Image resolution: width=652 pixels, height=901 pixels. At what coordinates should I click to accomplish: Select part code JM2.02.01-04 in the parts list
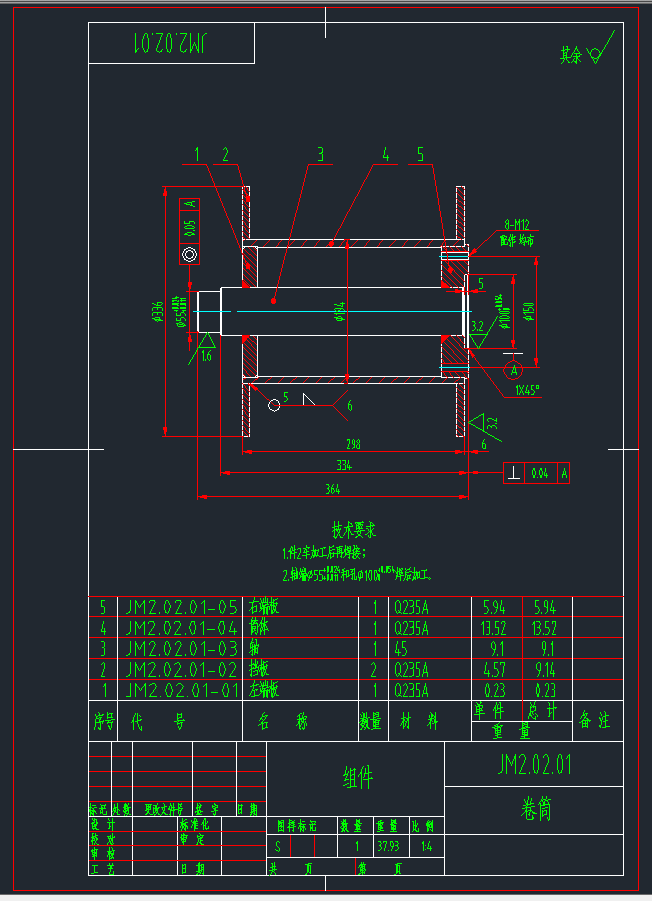182,627
